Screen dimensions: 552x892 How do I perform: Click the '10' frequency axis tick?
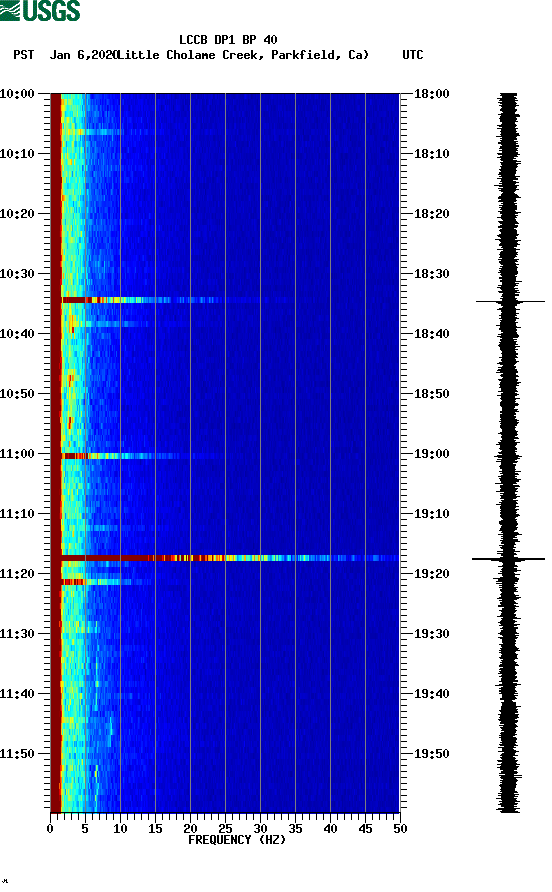pyautogui.click(x=120, y=829)
